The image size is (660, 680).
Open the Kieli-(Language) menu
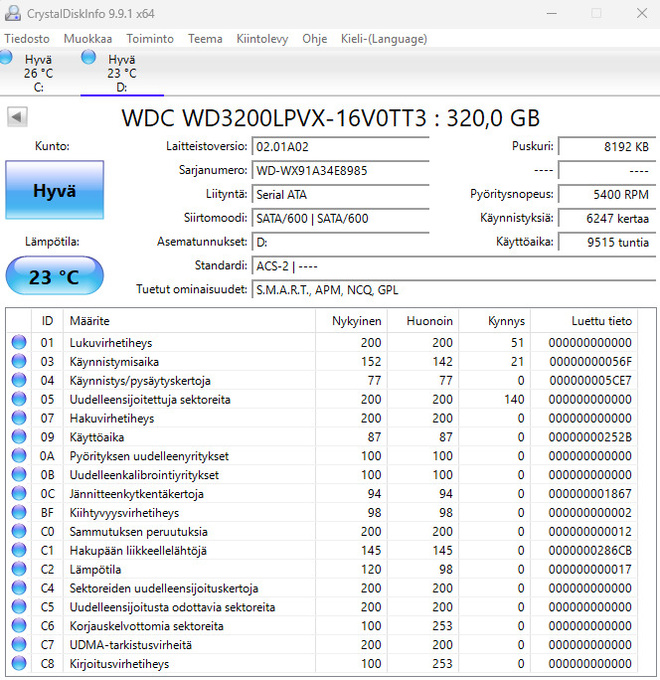(x=384, y=39)
